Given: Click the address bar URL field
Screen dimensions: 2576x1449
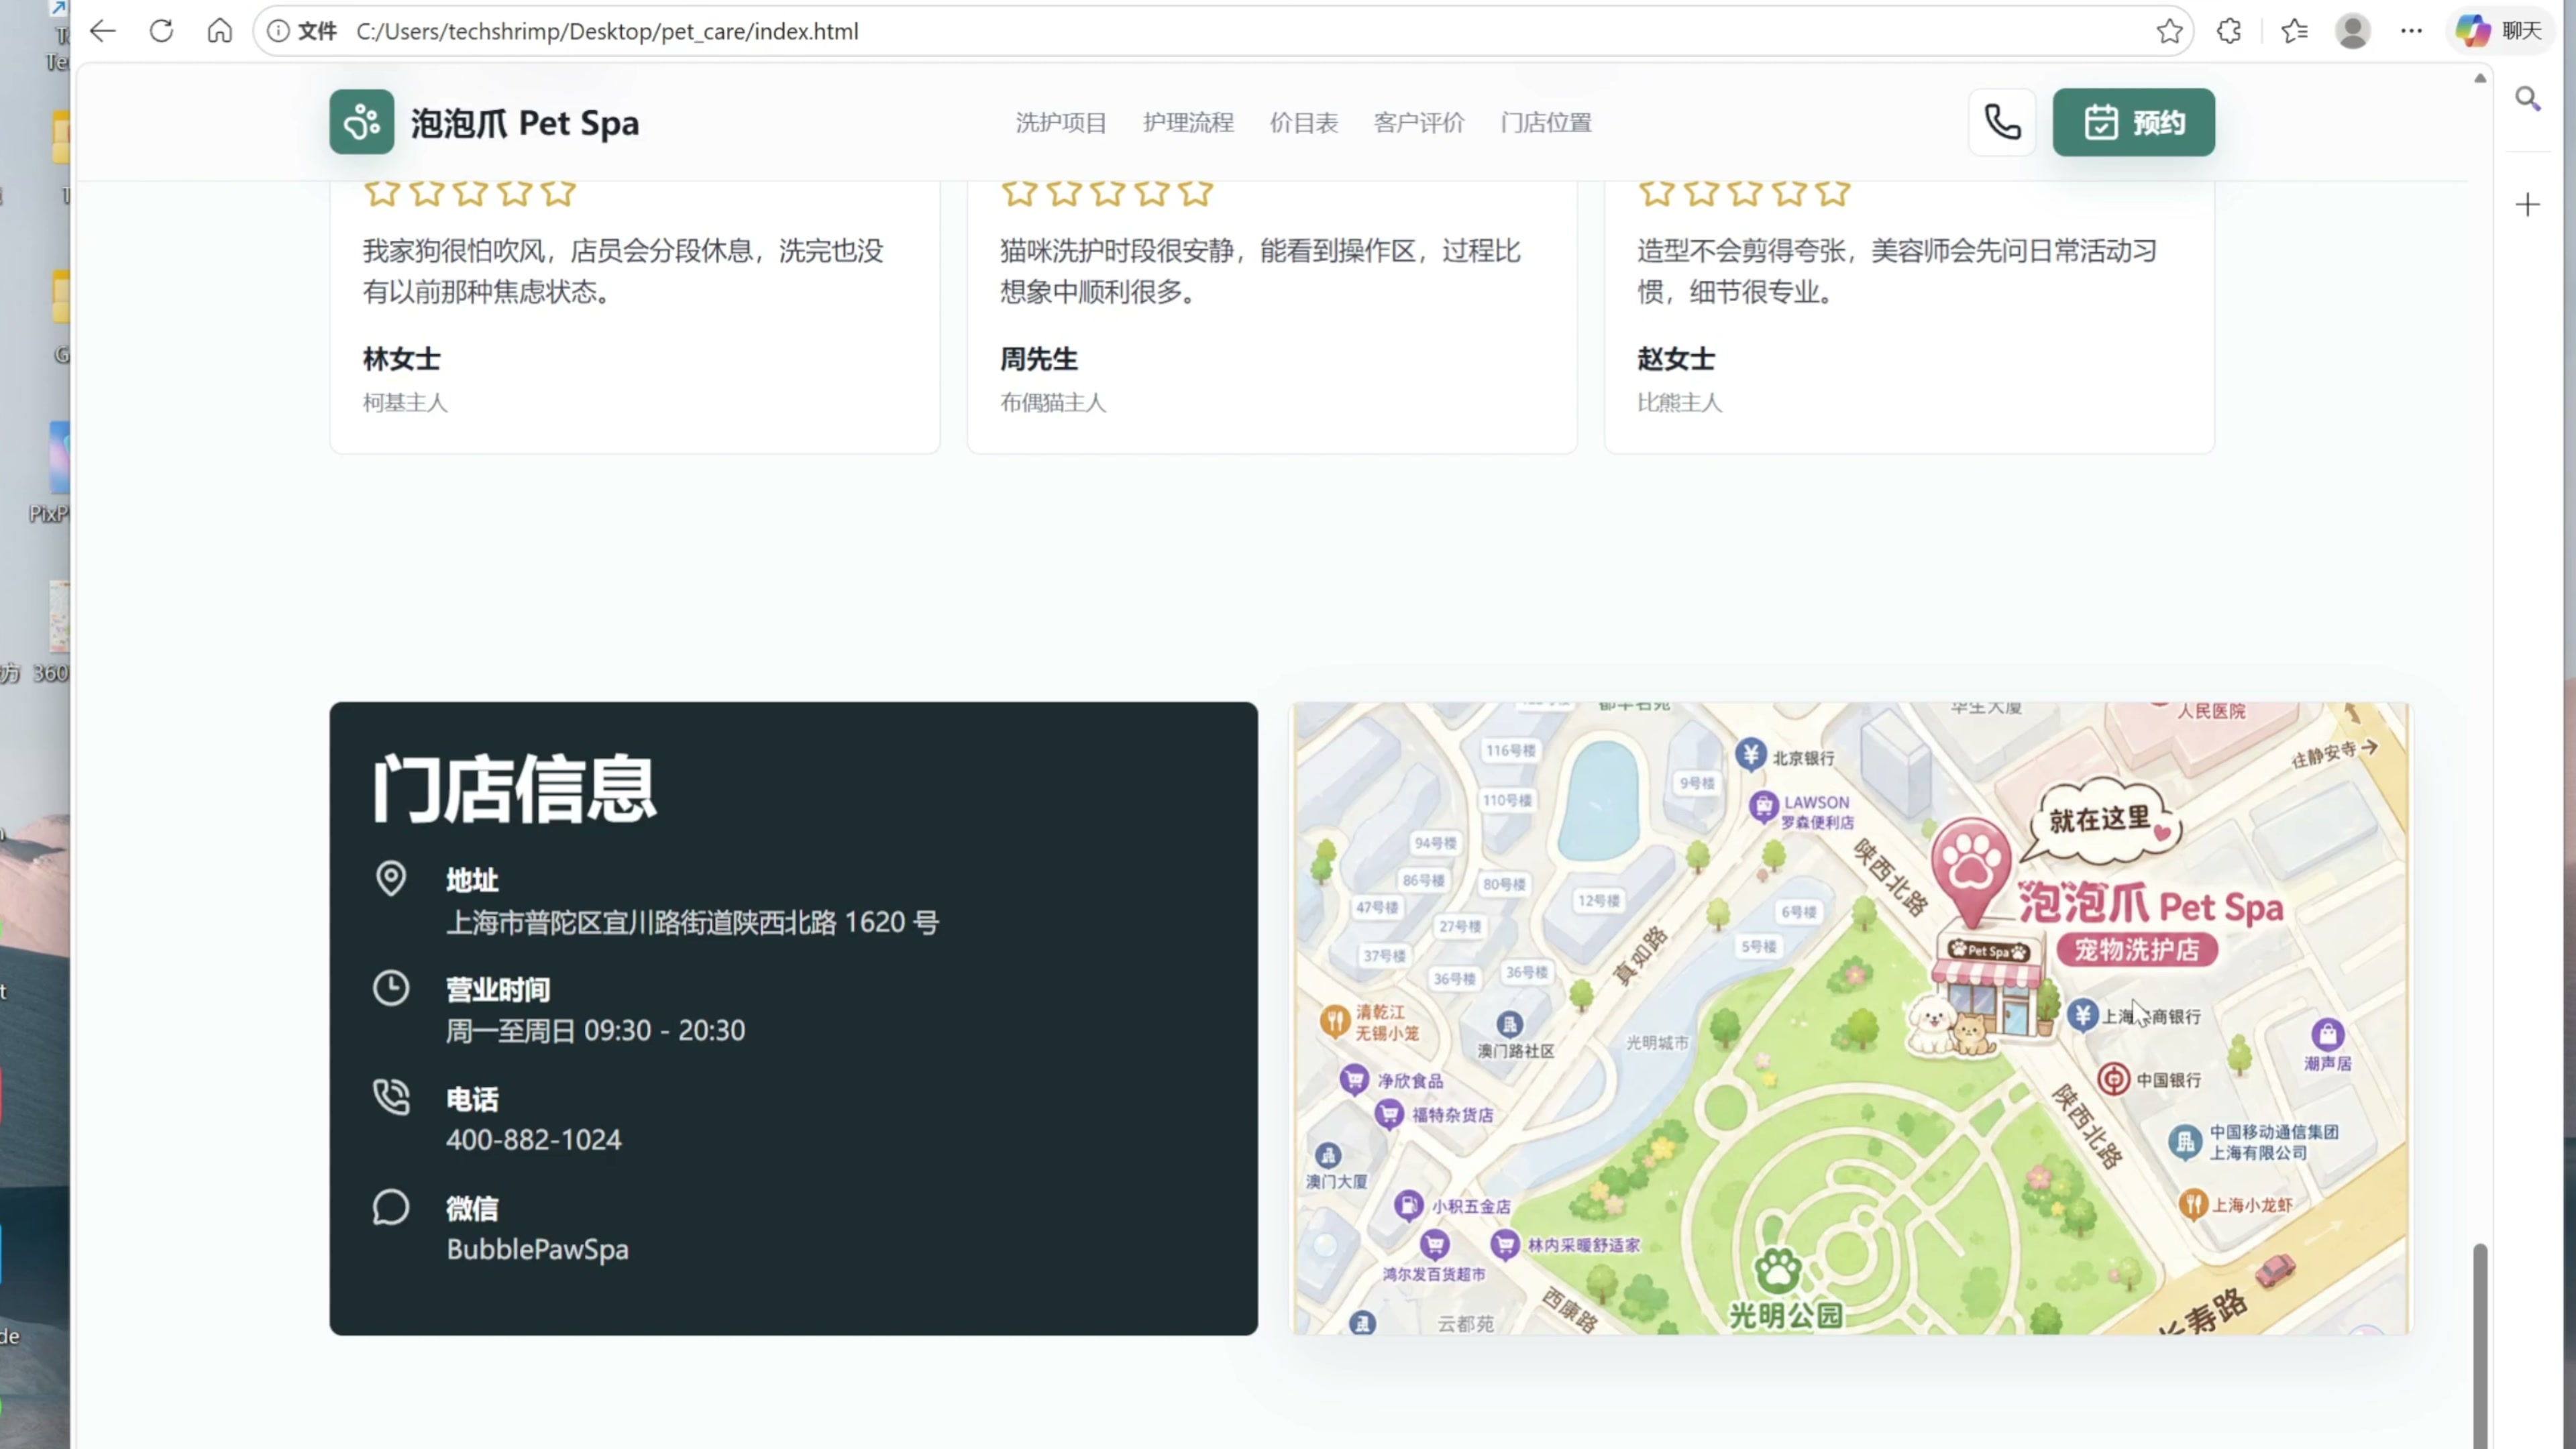Looking at the screenshot, I should 1200,31.
